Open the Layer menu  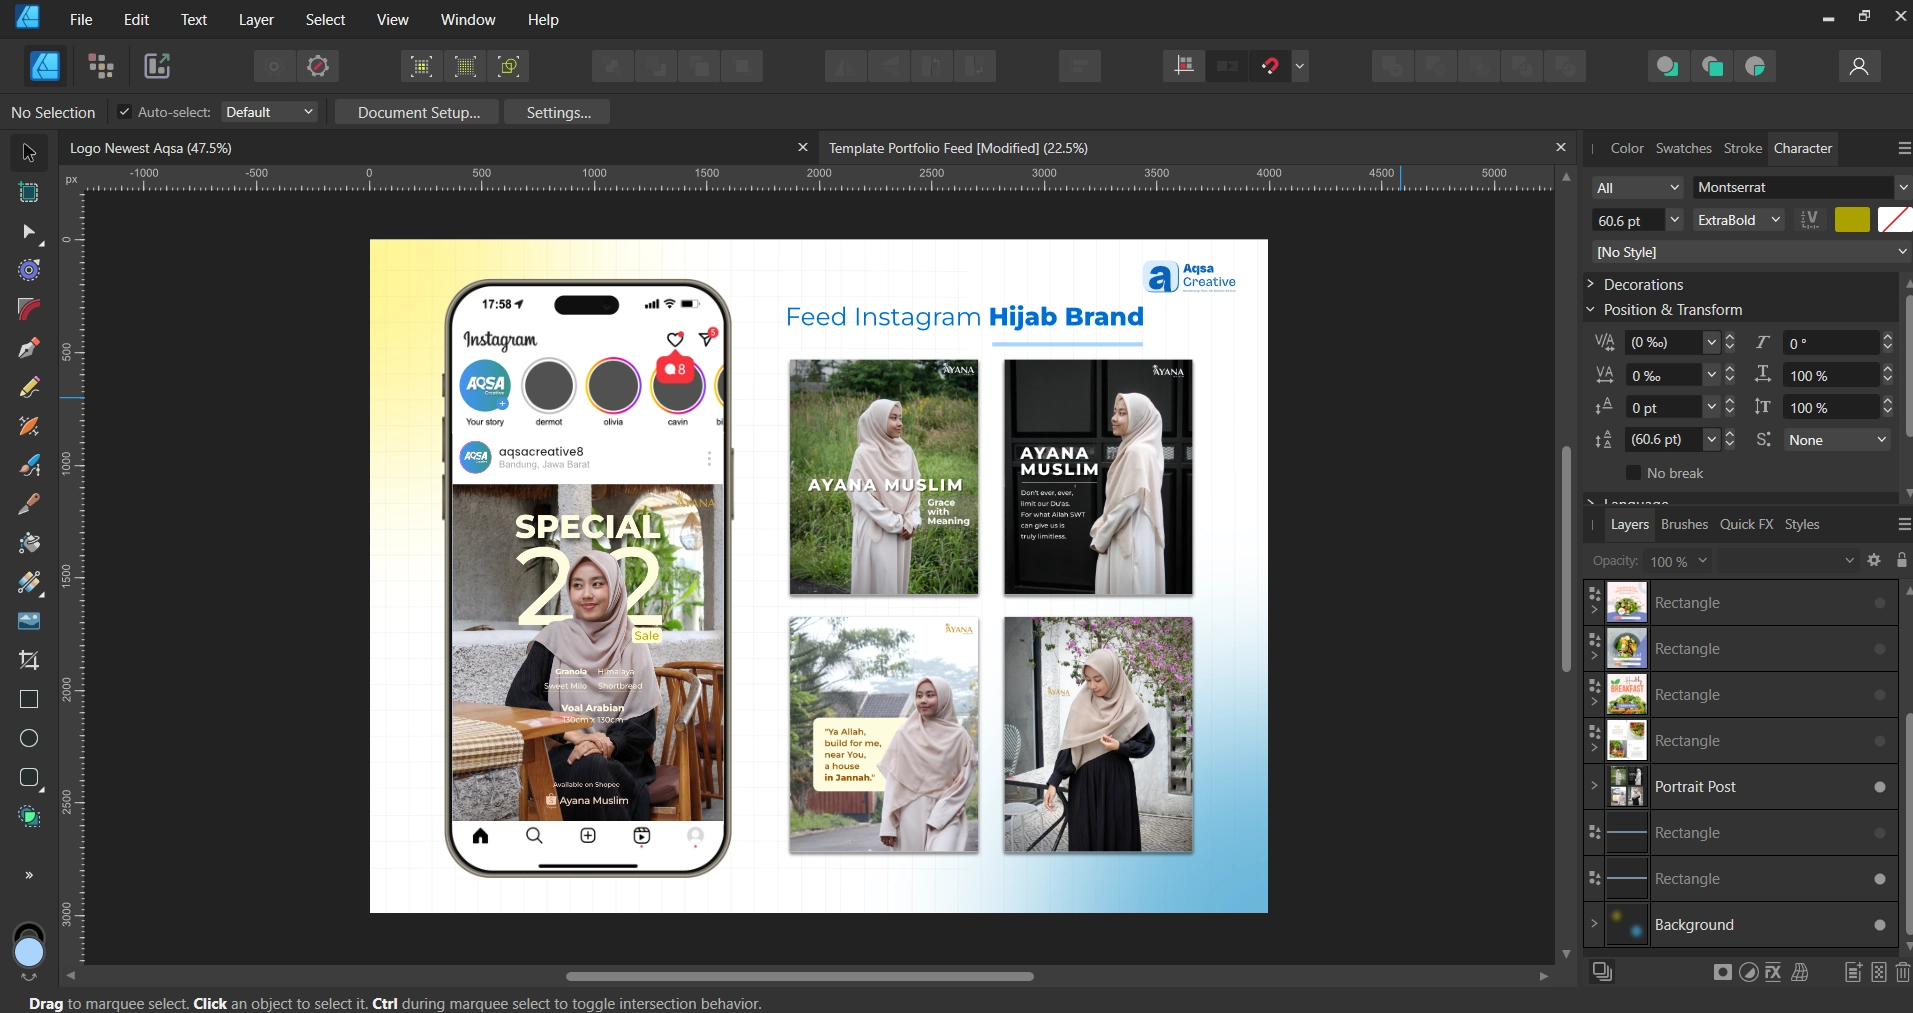[256, 20]
